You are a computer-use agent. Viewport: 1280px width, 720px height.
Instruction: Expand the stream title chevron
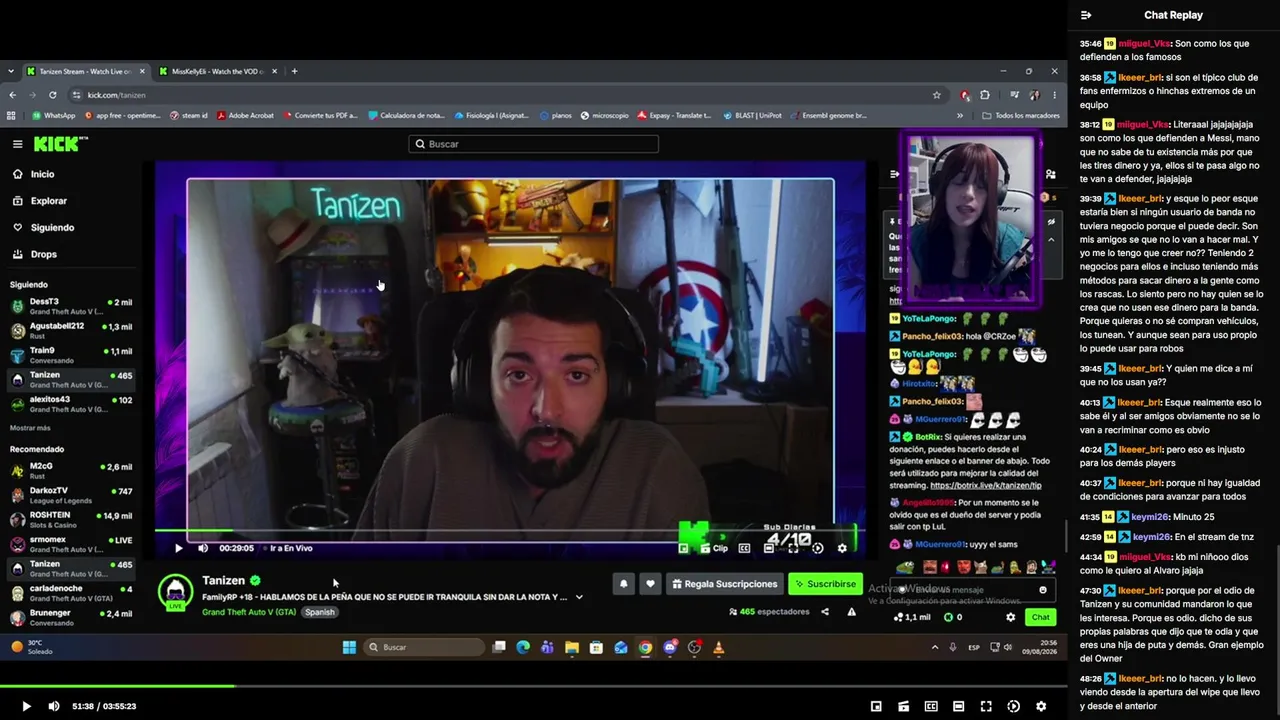[578, 597]
